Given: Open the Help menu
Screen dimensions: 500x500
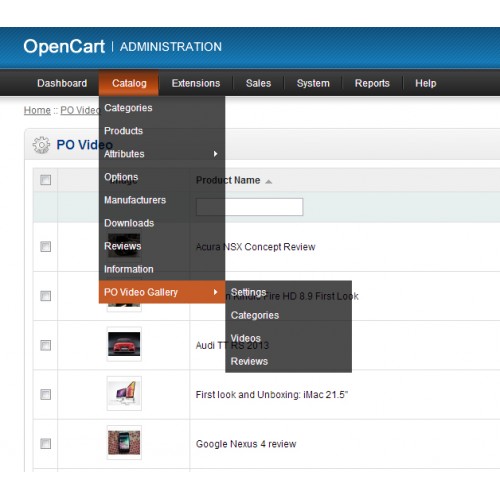Looking at the screenshot, I should pyautogui.click(x=426, y=83).
